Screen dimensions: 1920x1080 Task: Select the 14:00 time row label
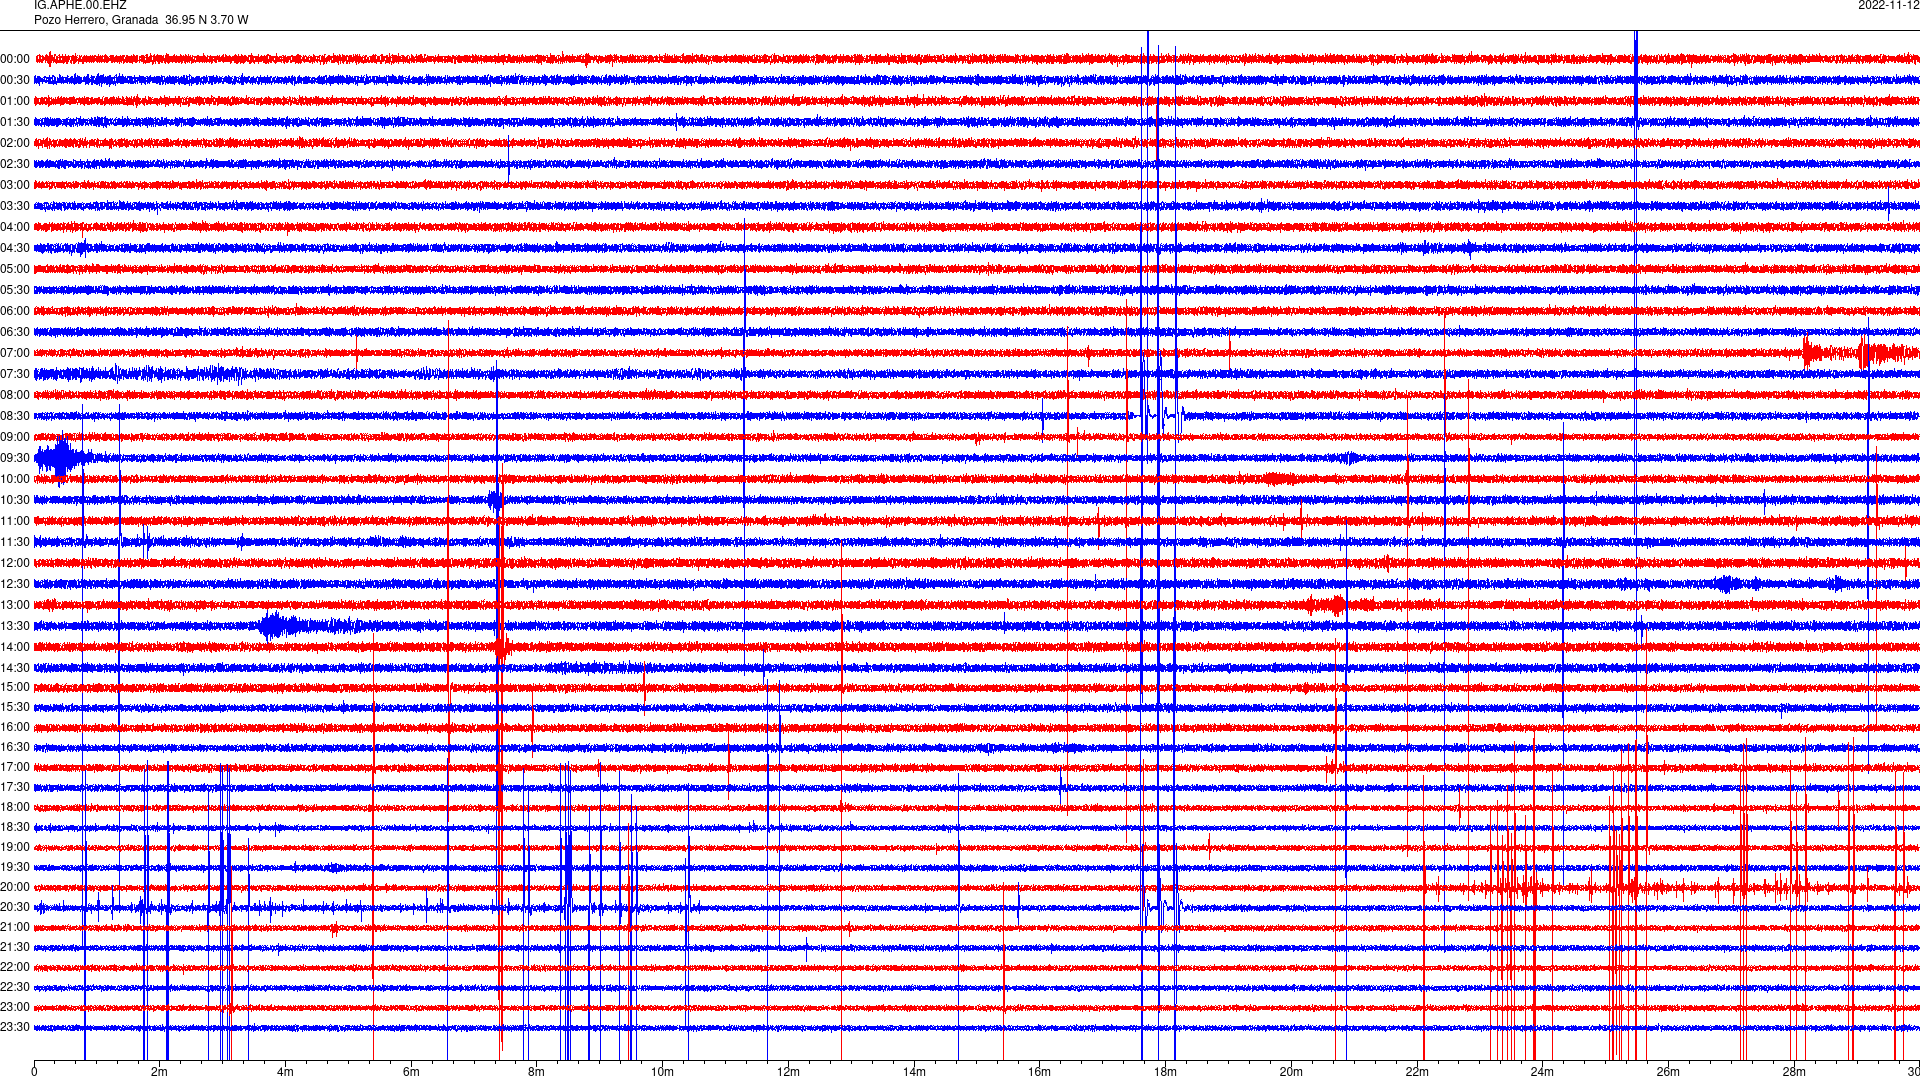coord(15,647)
